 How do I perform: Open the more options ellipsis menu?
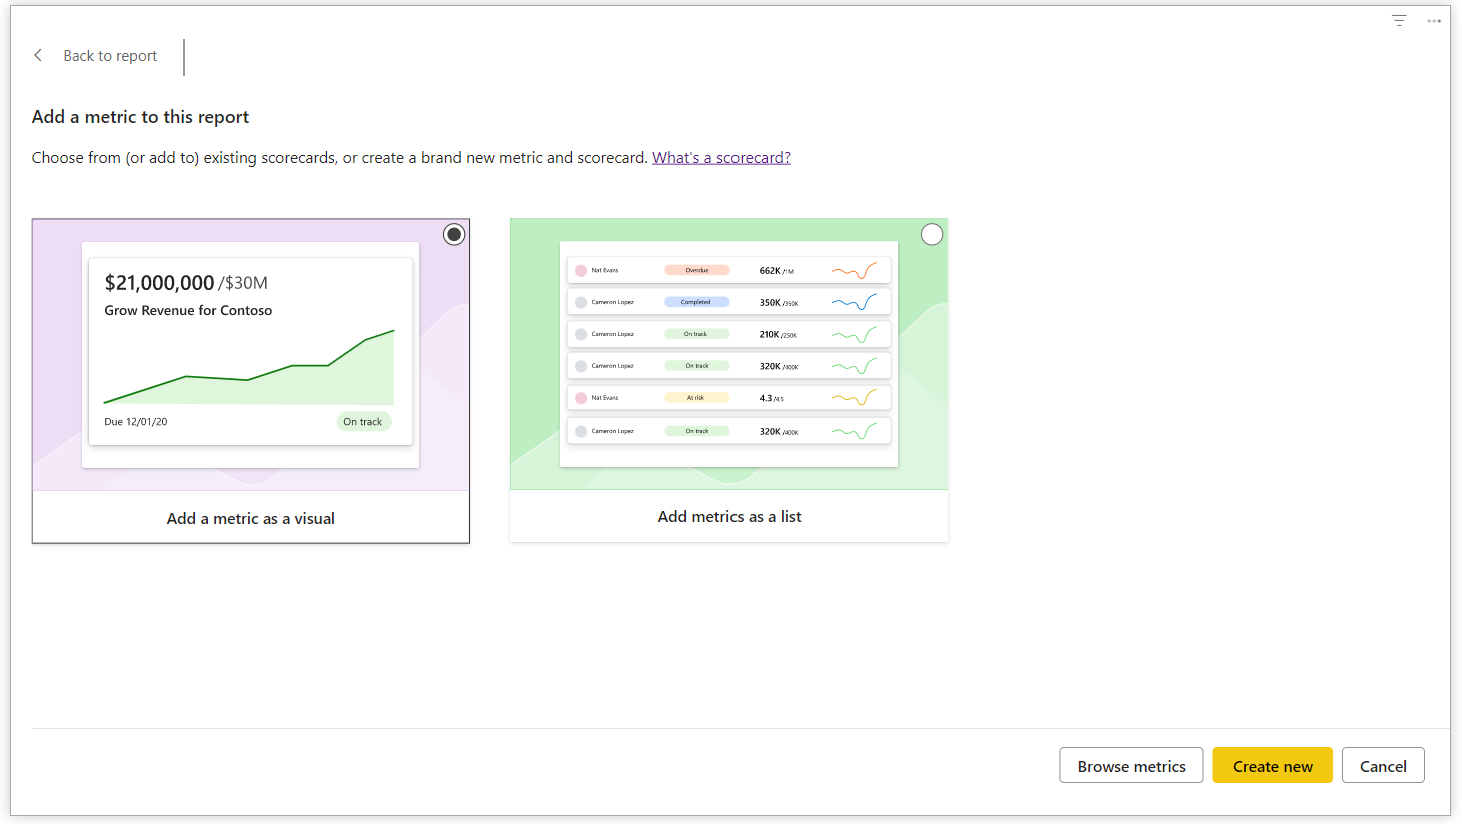[x=1434, y=20]
